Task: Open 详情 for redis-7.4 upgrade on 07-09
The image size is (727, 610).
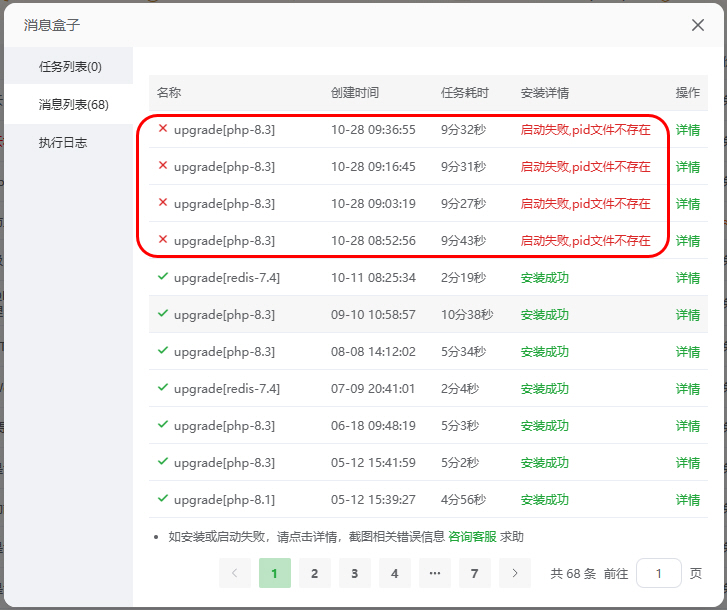Action: click(688, 389)
